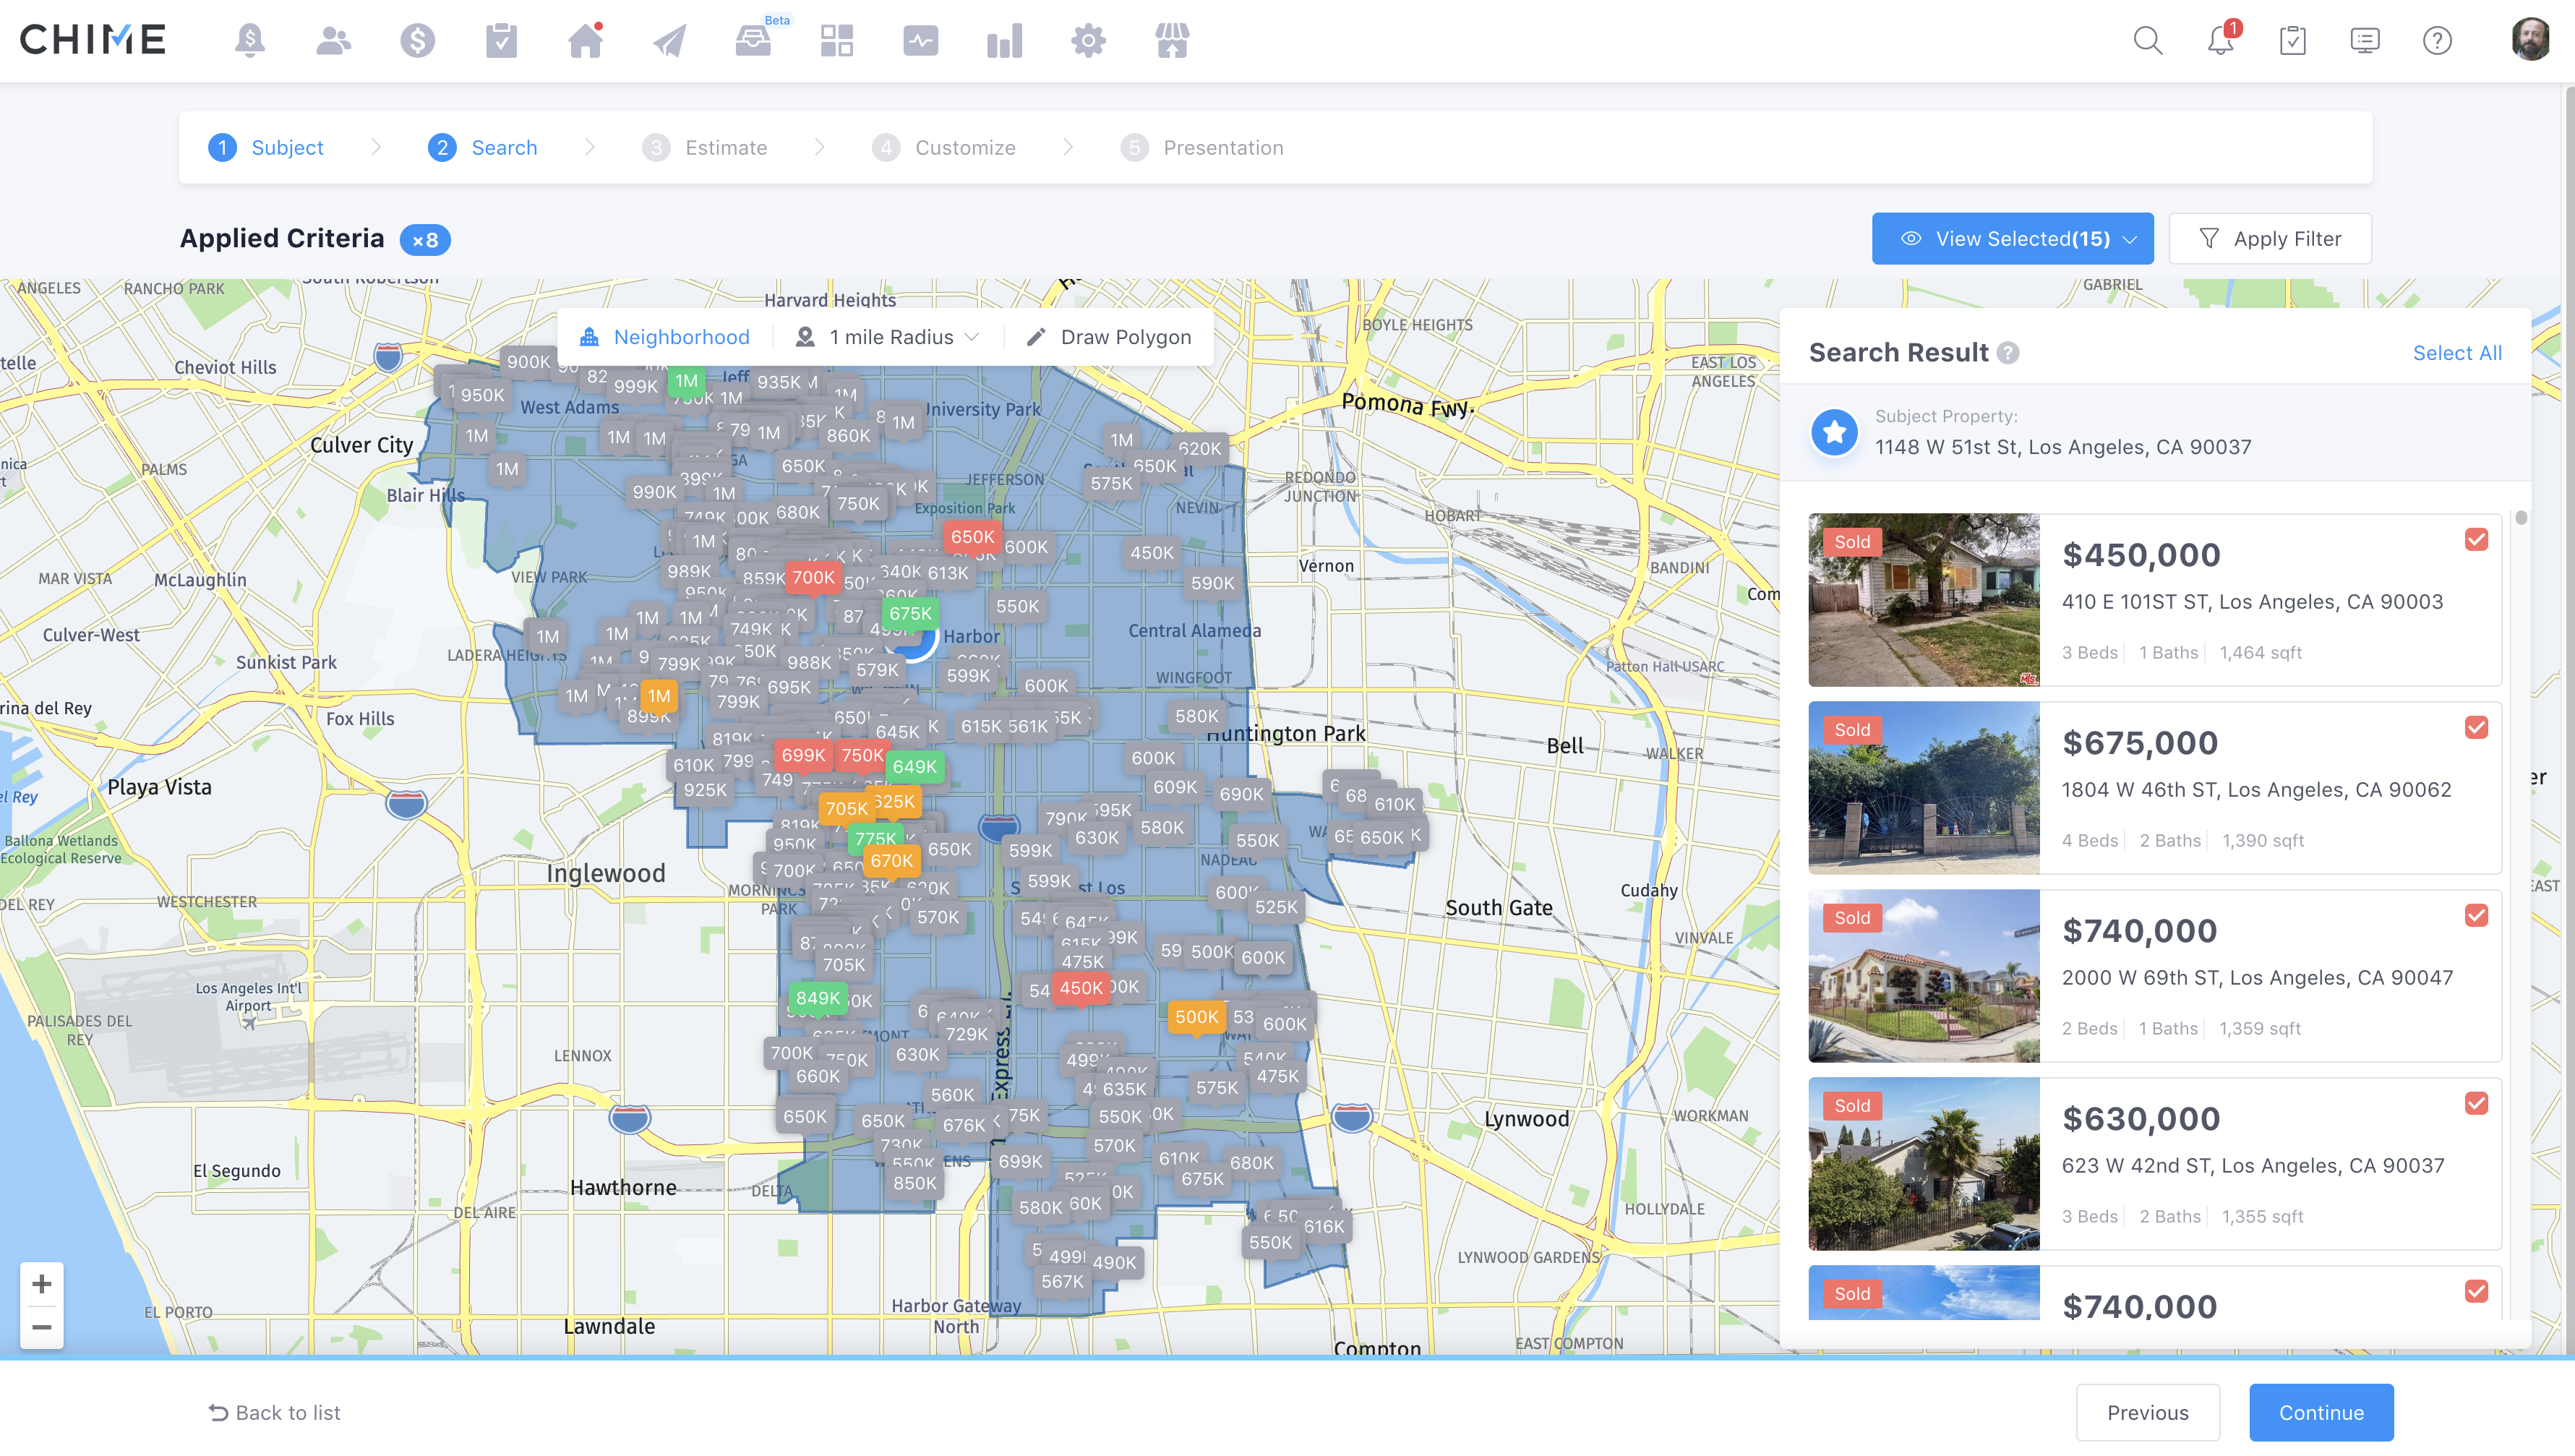Open the activity pulse monitor icon
The height and width of the screenshot is (1456, 2575).
[x=920, y=41]
